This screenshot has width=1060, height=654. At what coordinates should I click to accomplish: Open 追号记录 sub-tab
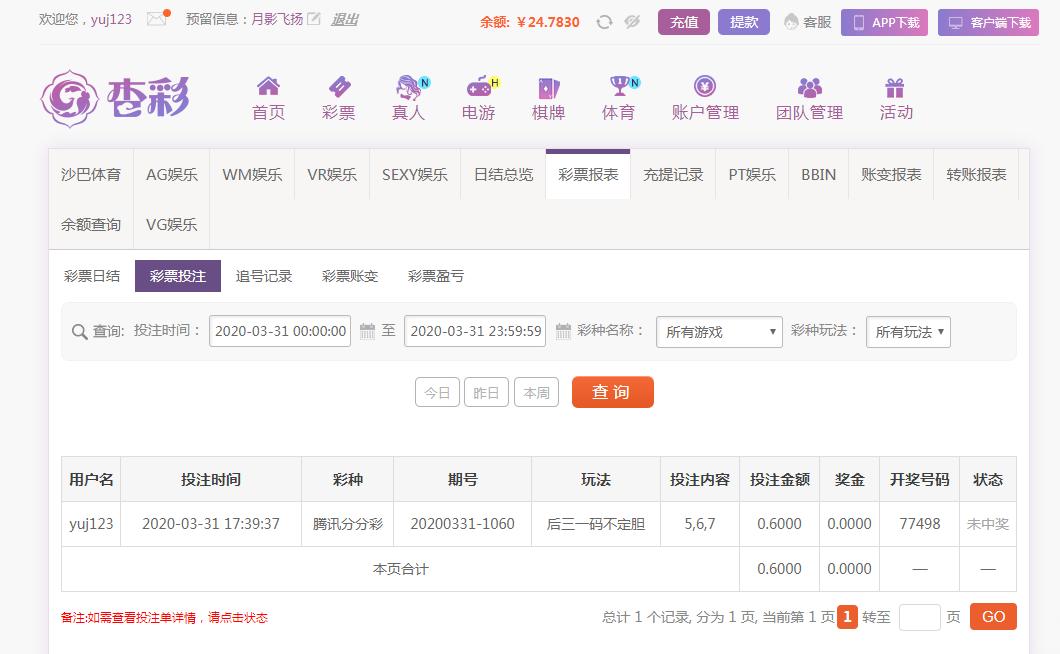264,276
